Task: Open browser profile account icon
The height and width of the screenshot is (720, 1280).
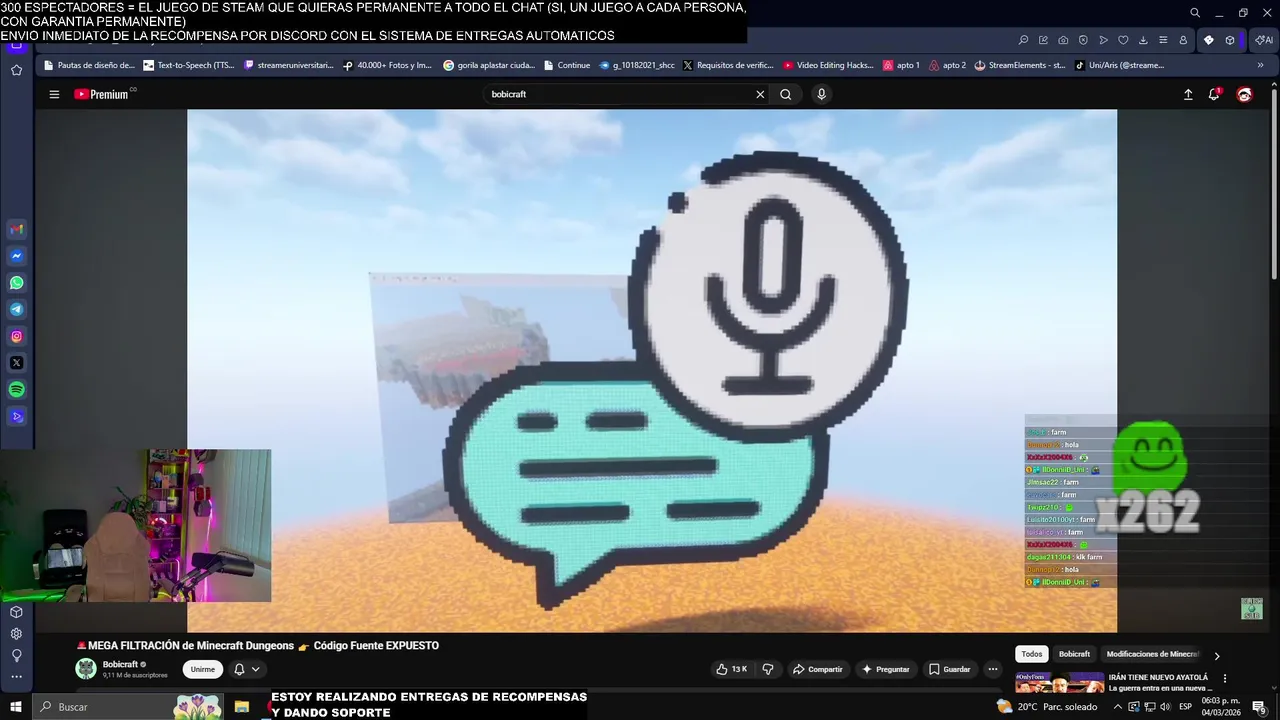Action: [1183, 40]
